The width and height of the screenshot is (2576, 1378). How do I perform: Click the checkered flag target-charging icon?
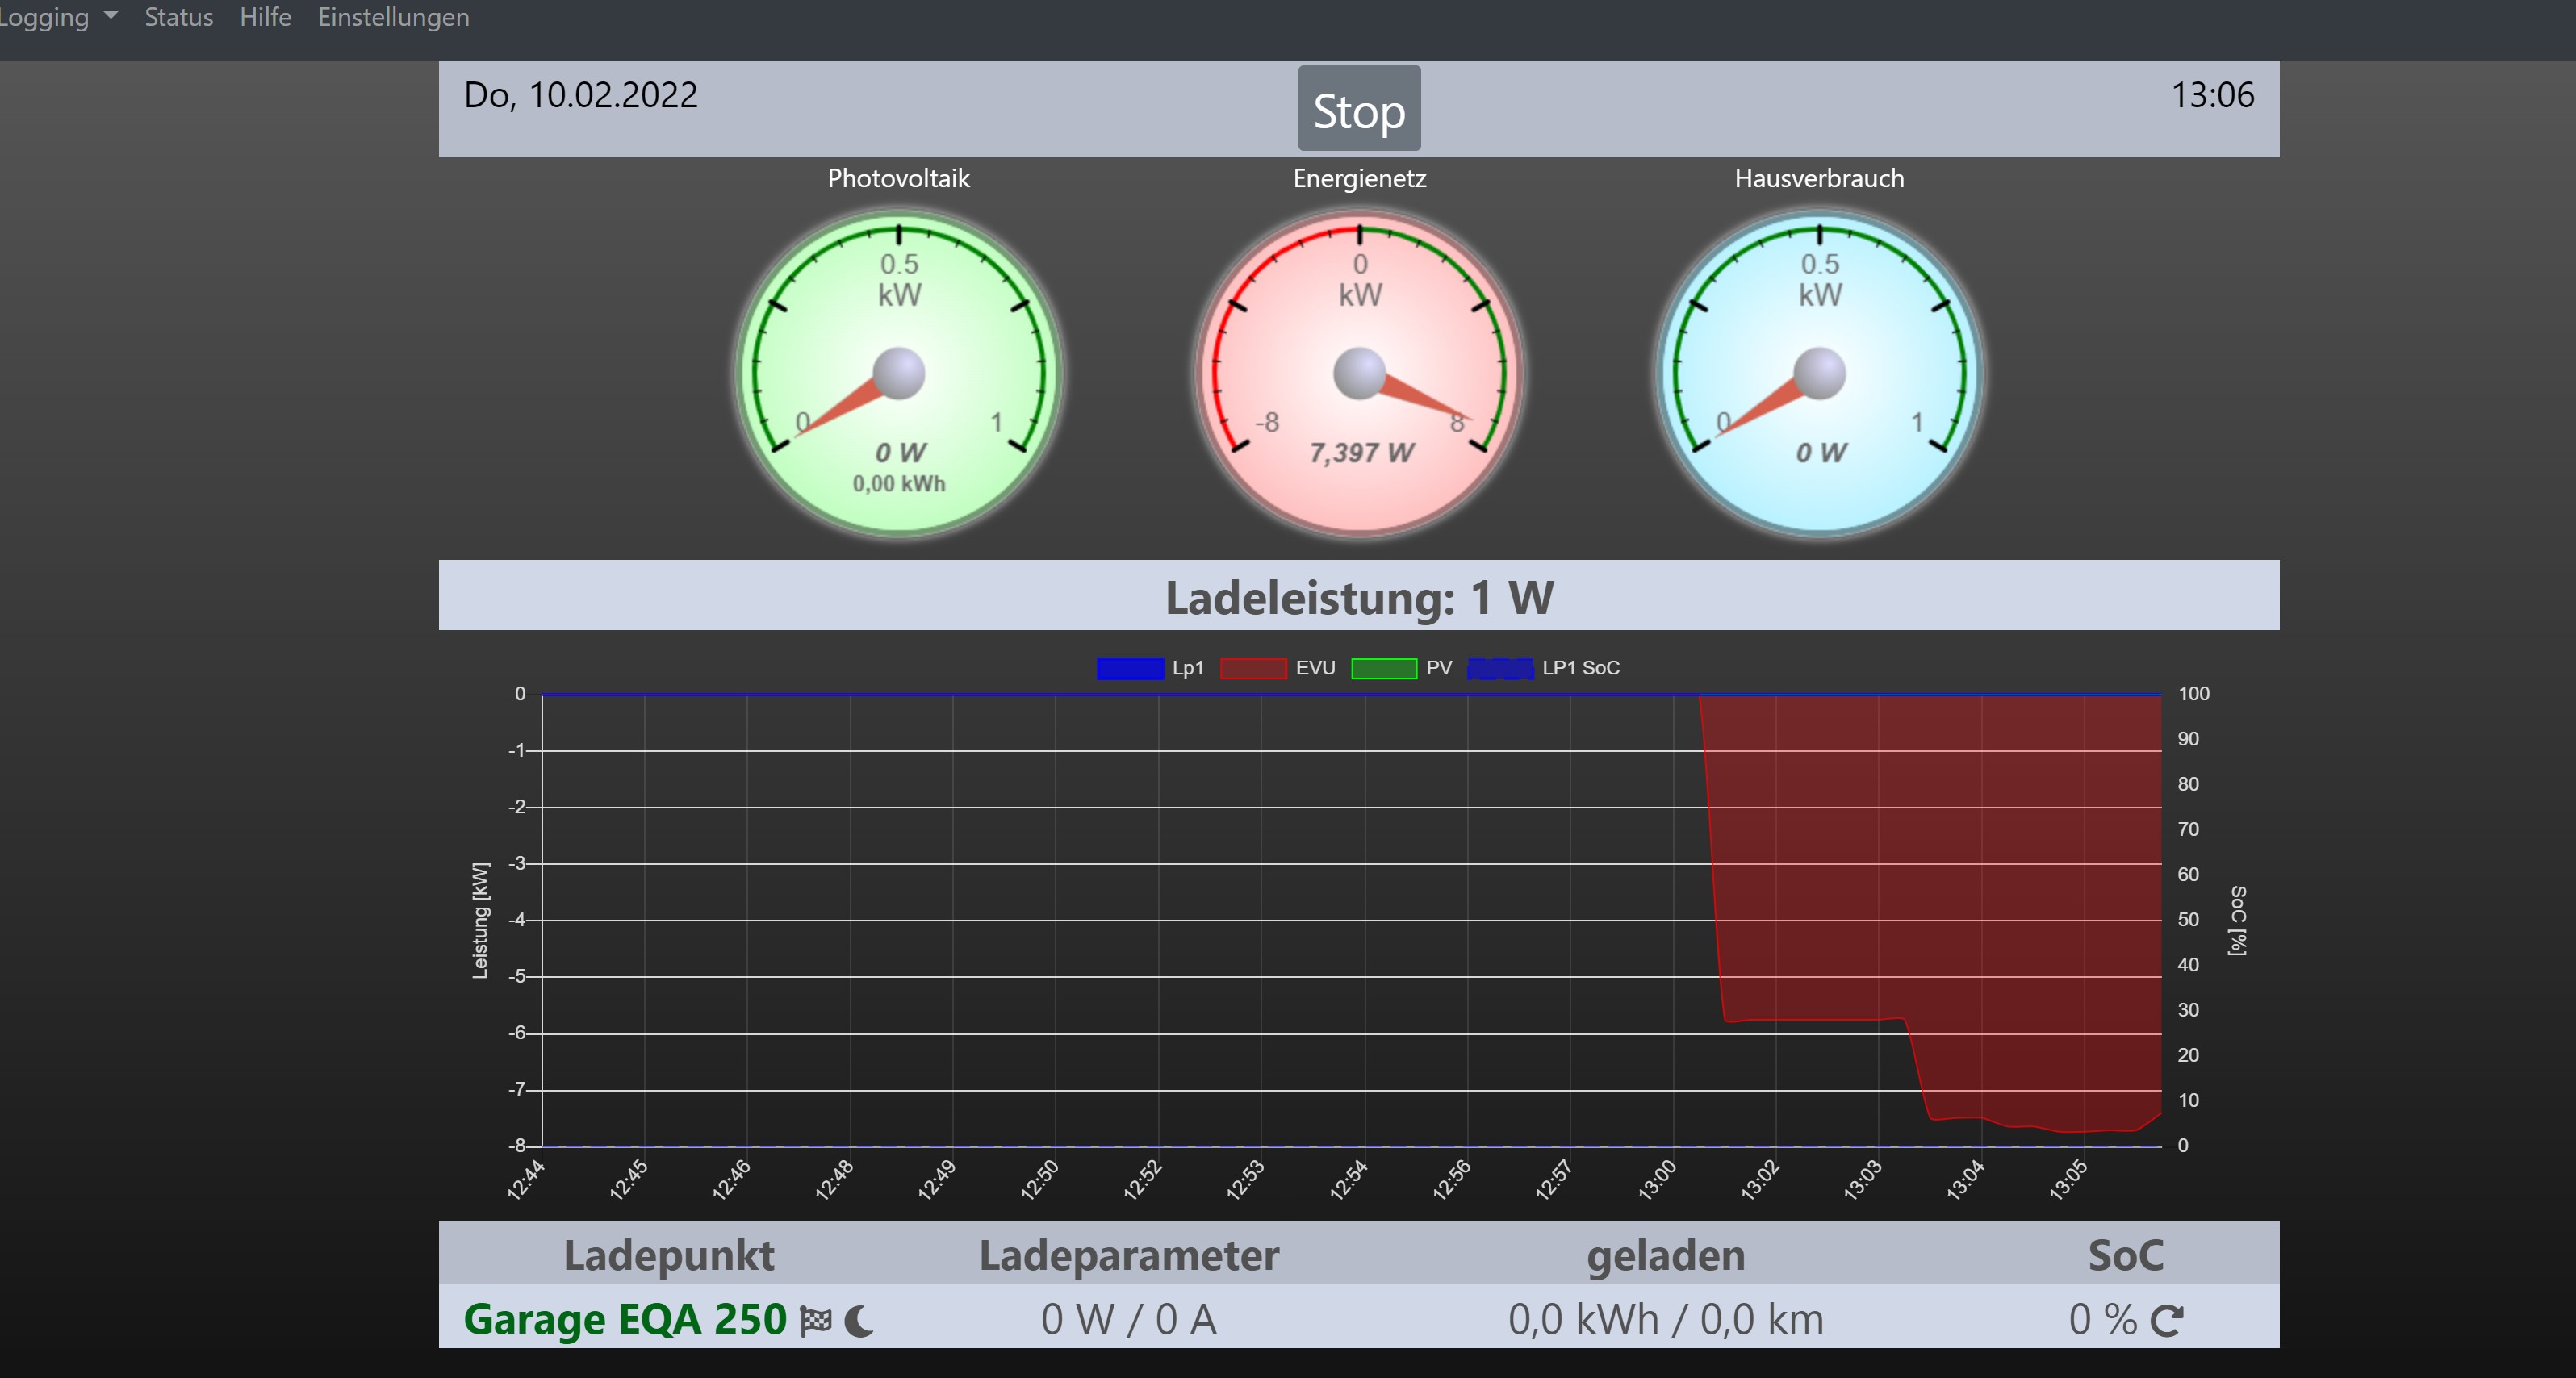click(x=816, y=1321)
